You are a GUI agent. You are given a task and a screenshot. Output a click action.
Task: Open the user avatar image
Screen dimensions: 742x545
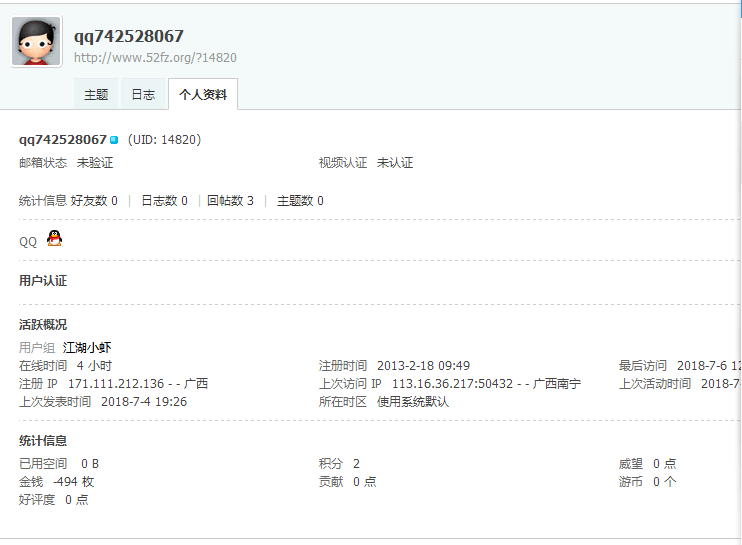[x=36, y=41]
